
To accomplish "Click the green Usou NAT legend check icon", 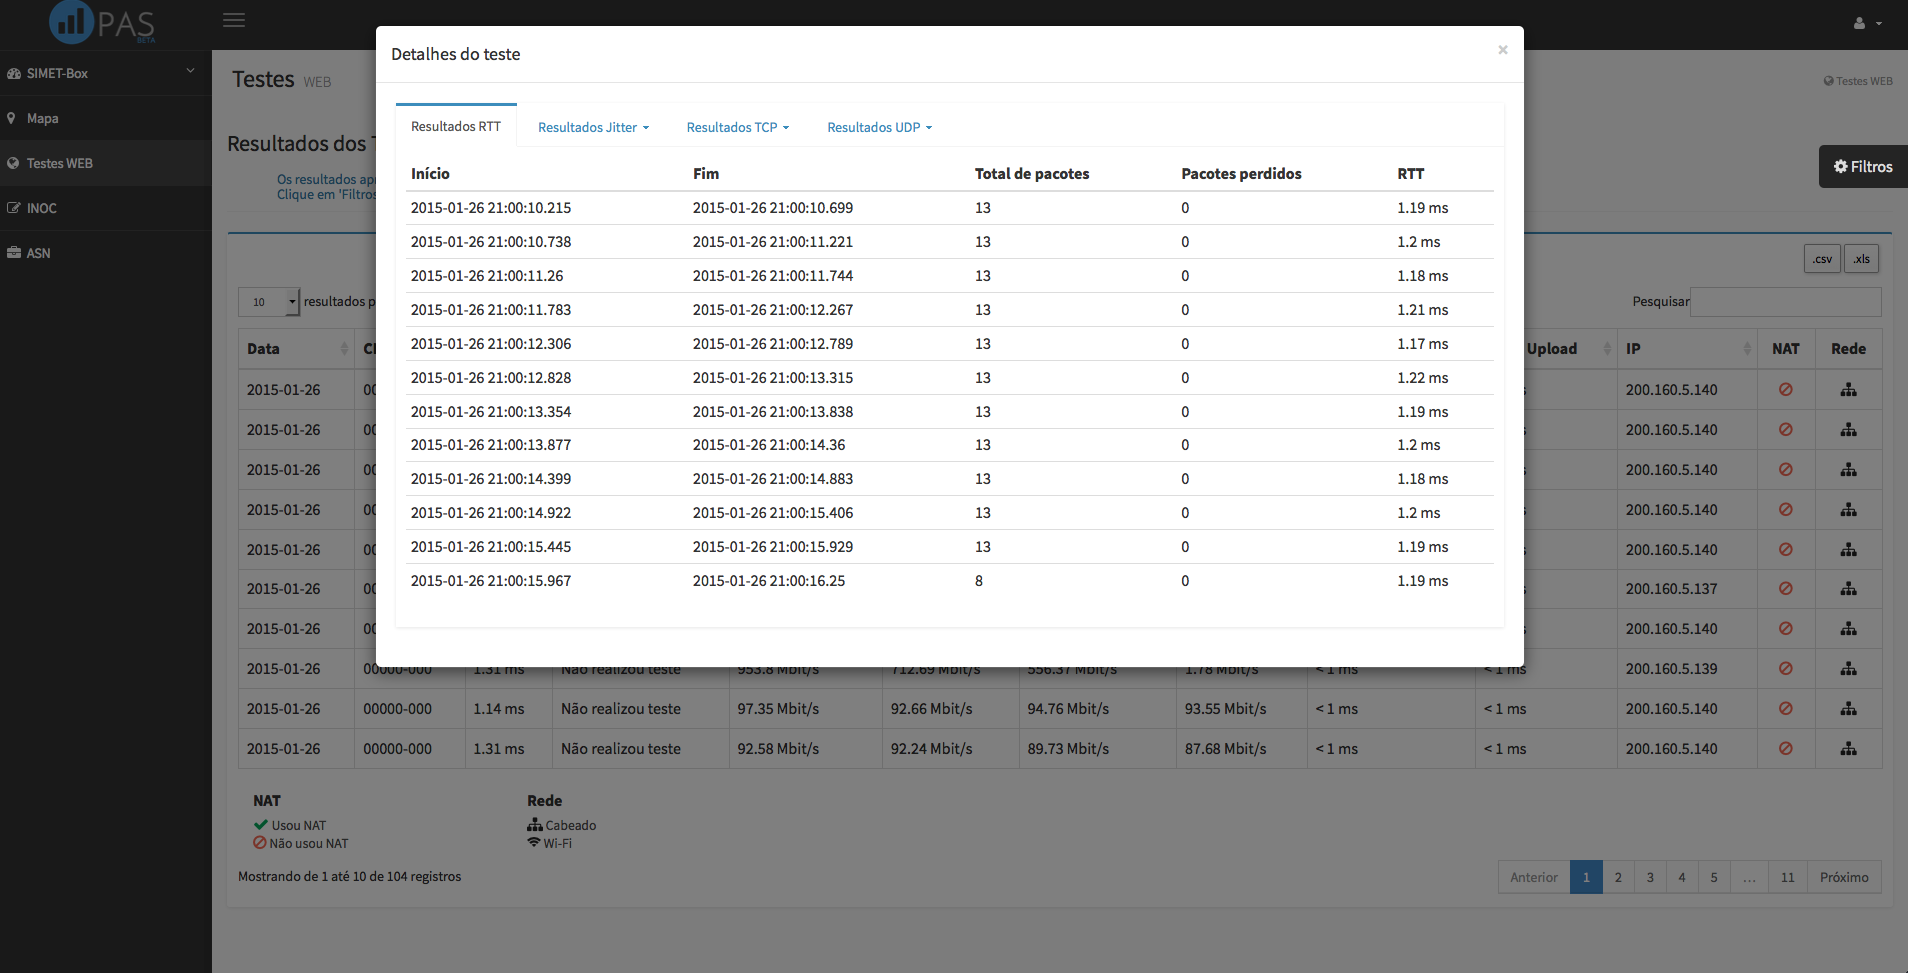I will [x=260, y=825].
